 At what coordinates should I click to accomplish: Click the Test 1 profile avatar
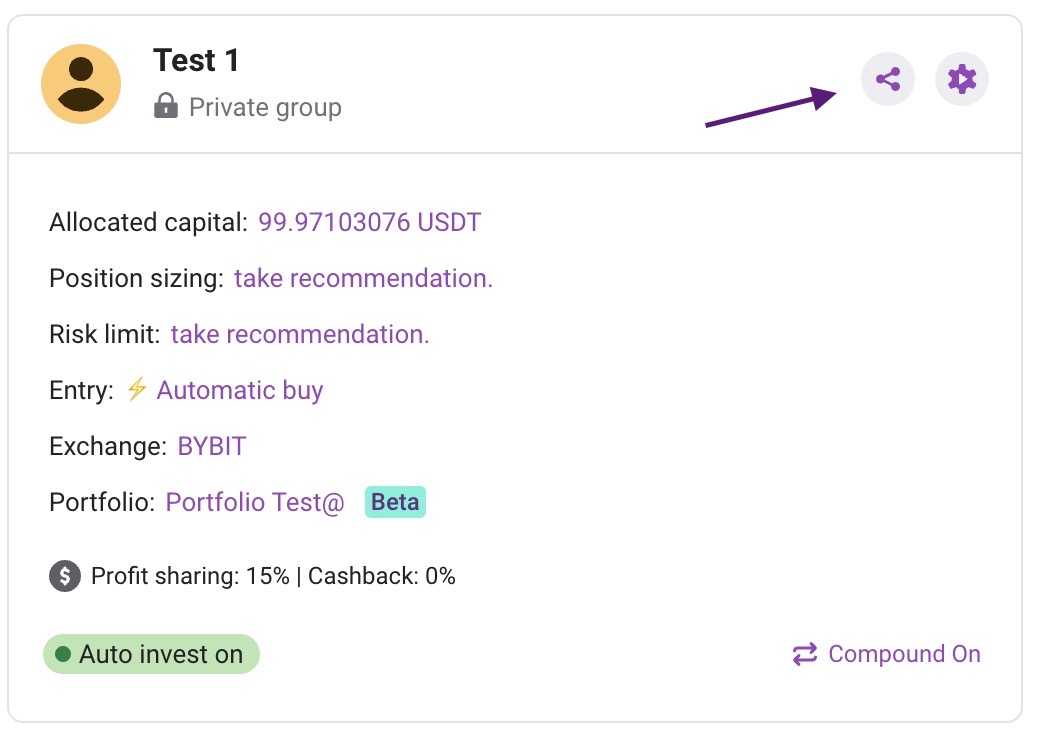[81, 84]
